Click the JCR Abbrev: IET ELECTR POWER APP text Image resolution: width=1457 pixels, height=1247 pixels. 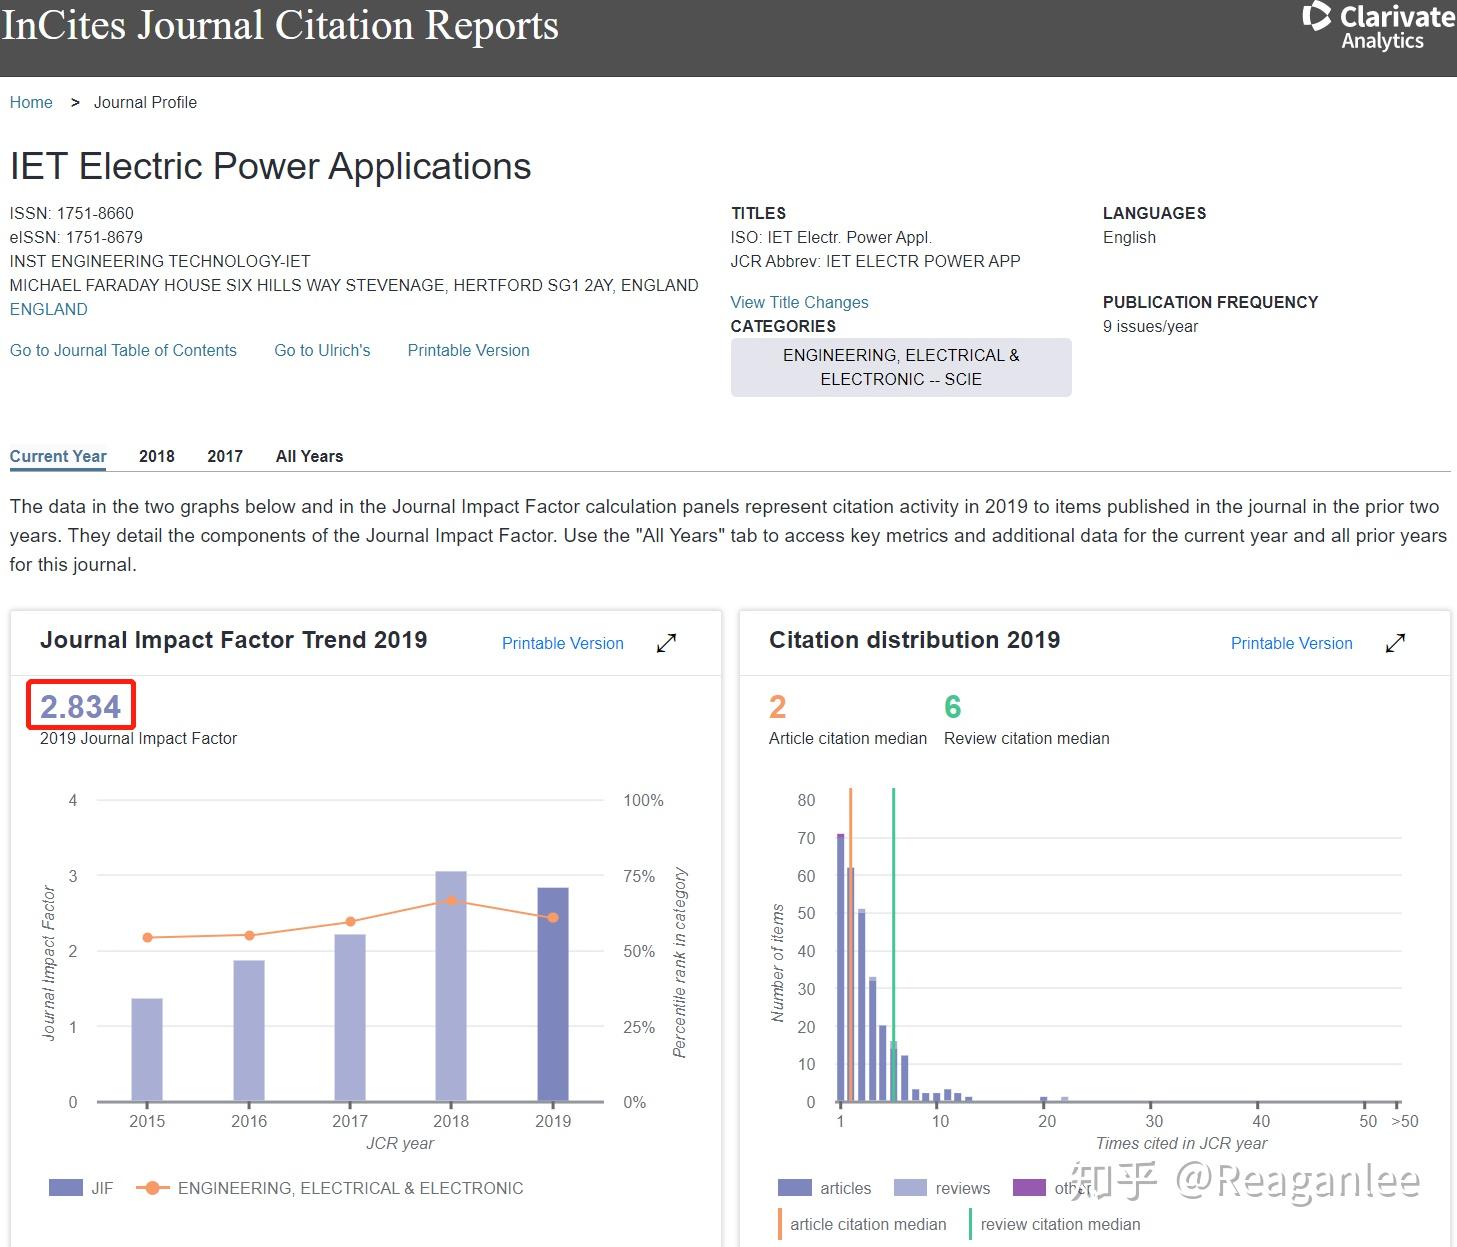pyautogui.click(x=875, y=261)
